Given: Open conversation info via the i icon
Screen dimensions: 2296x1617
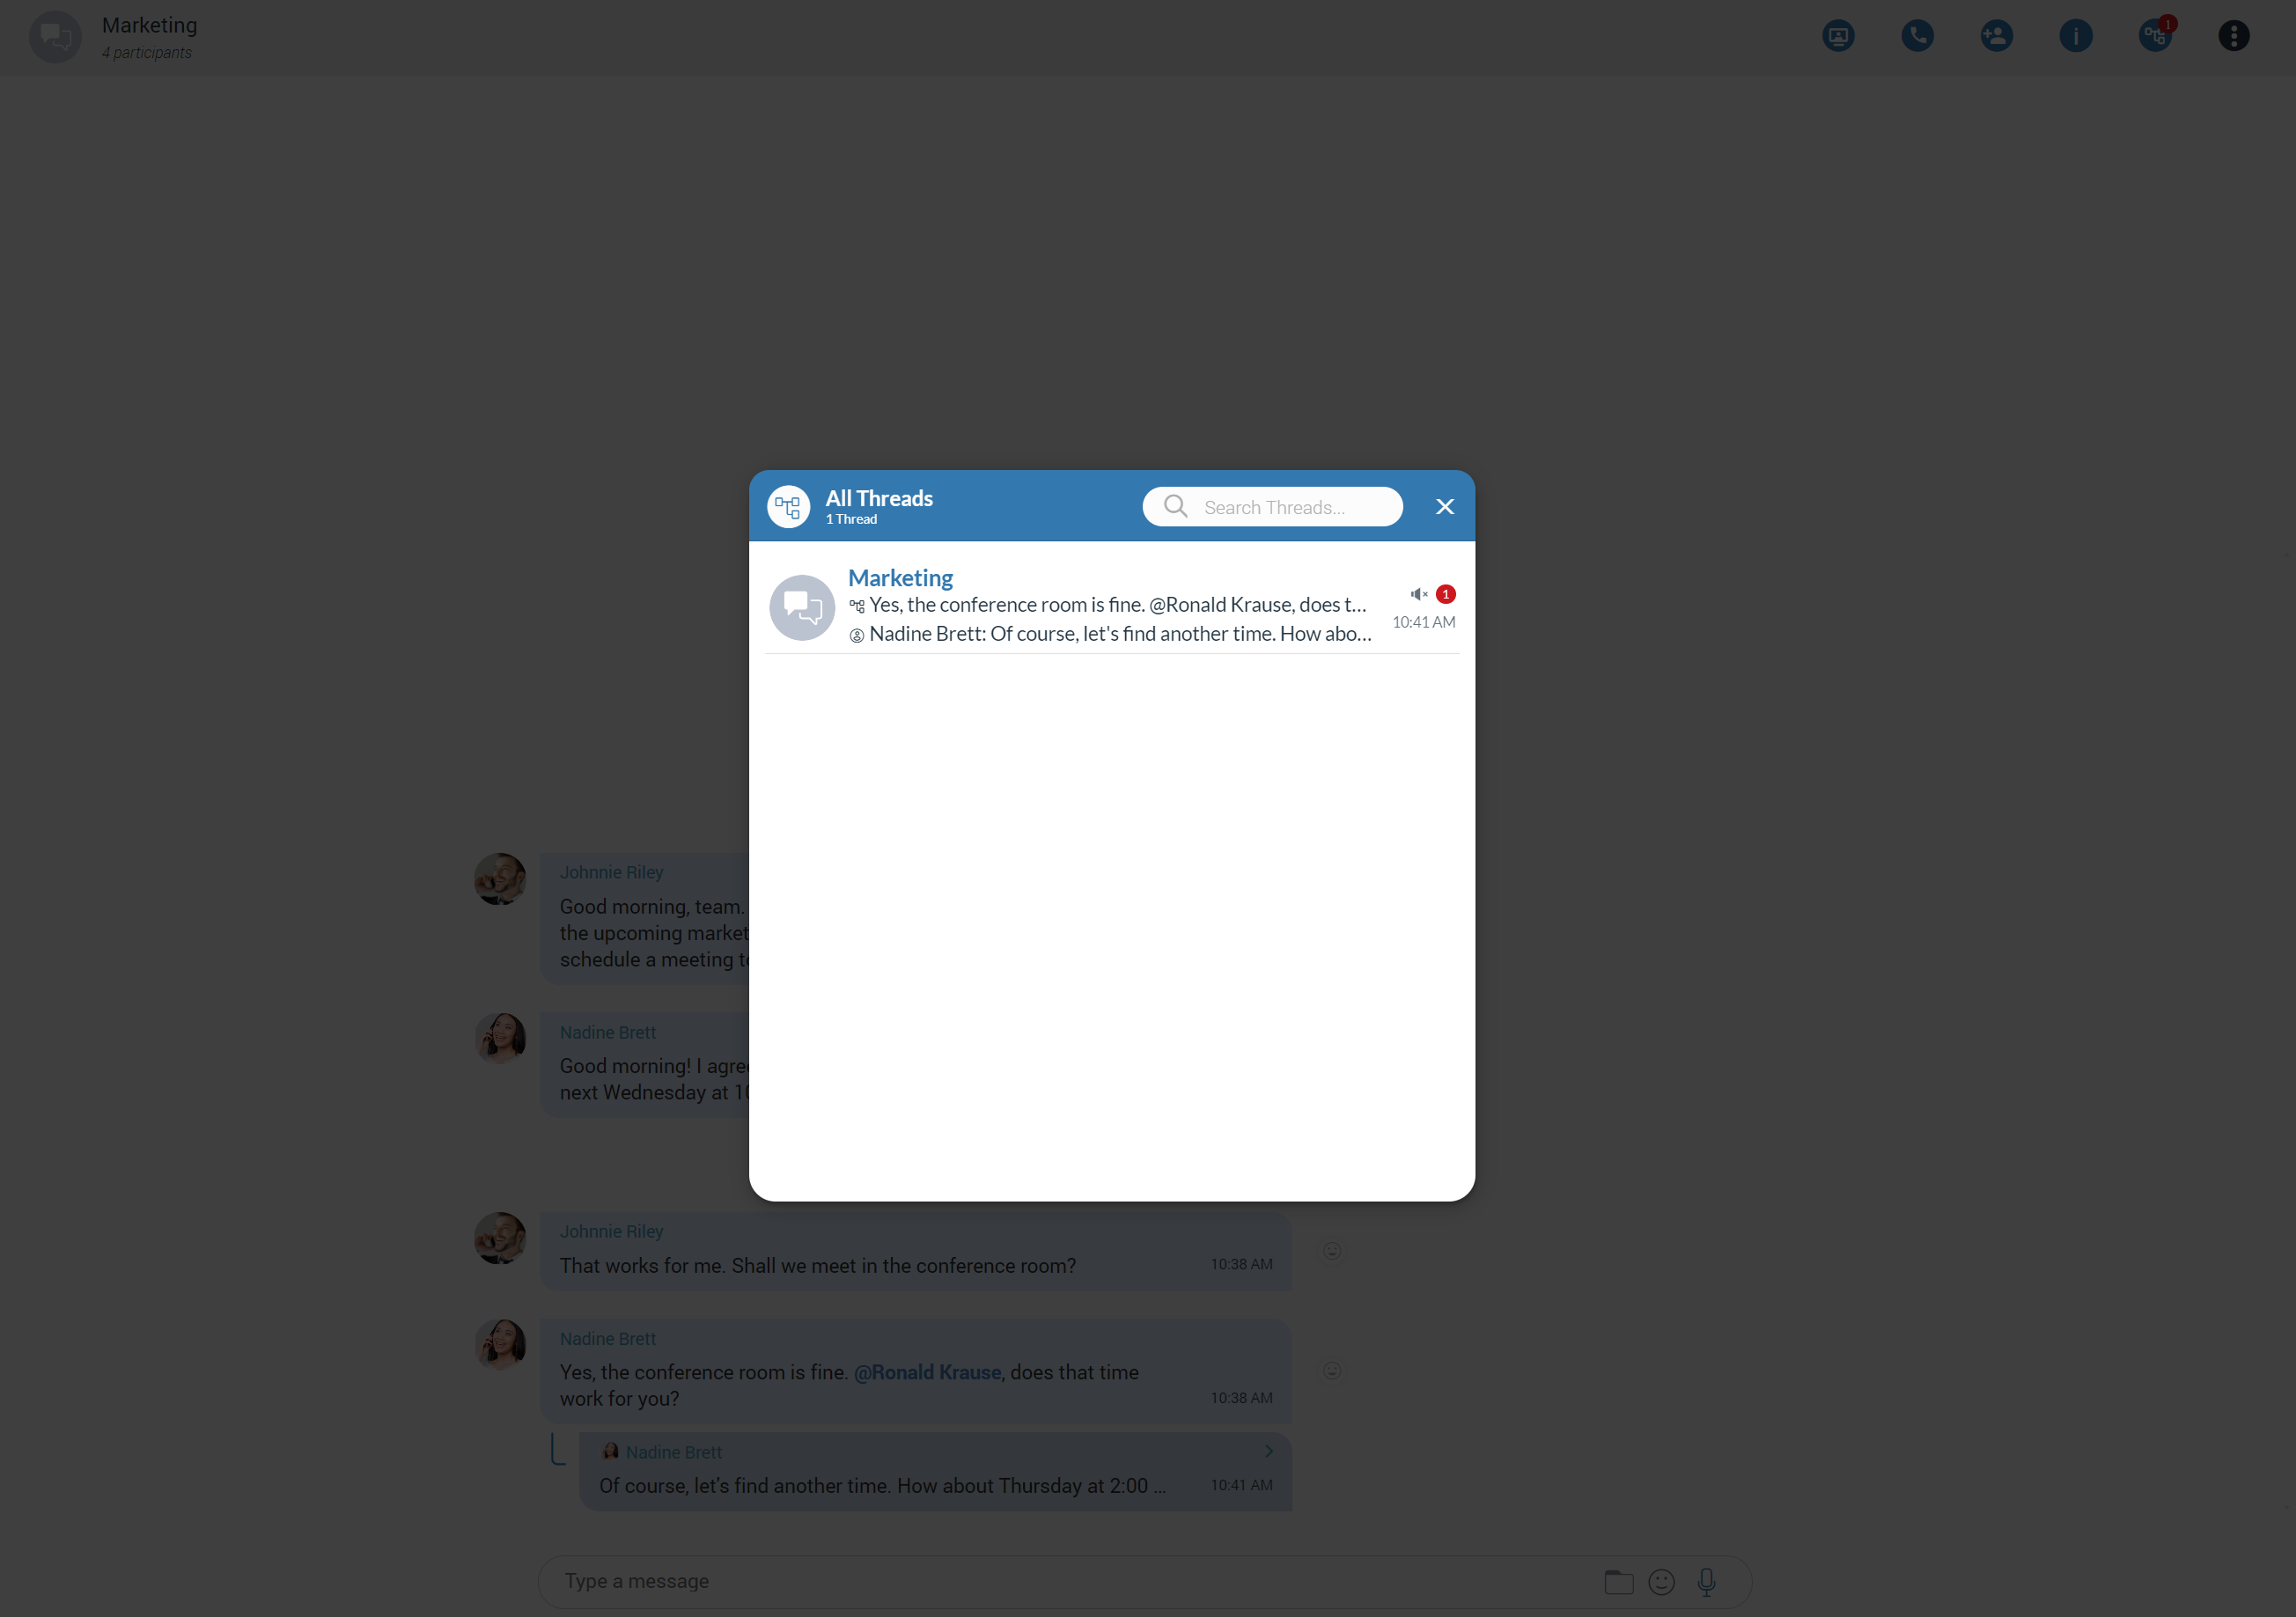Looking at the screenshot, I should (x=2075, y=36).
